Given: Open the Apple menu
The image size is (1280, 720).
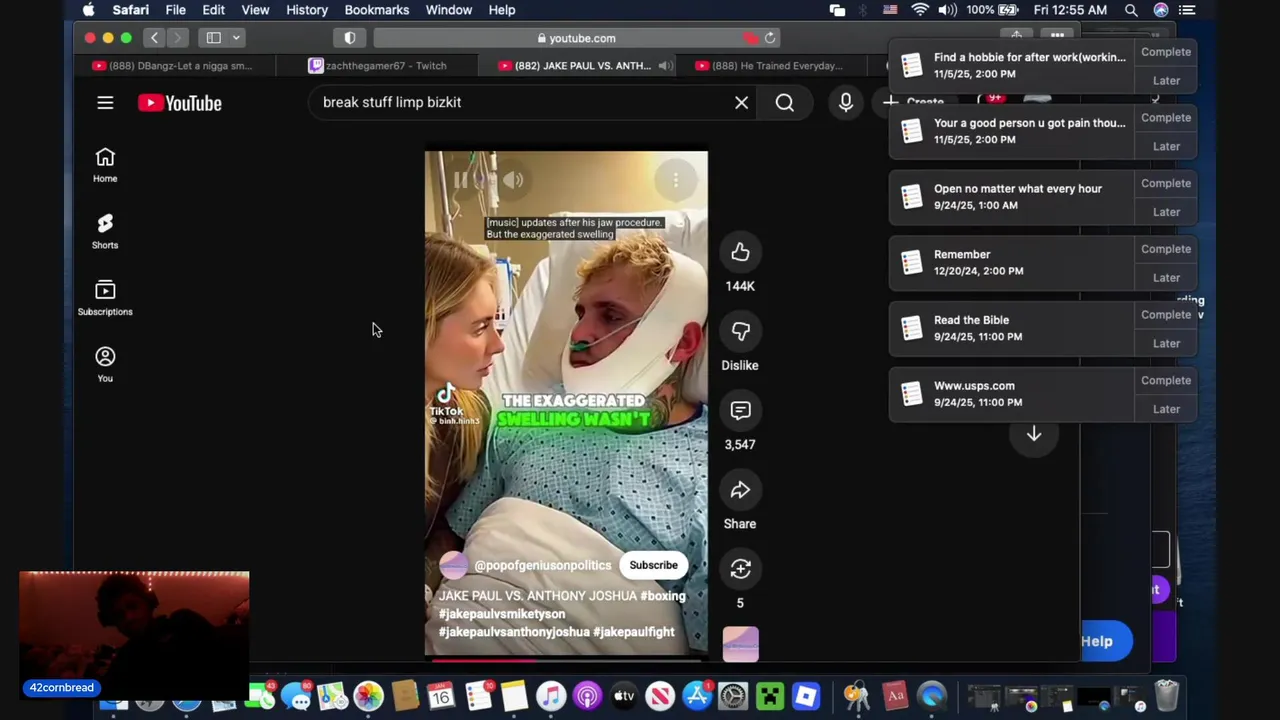Looking at the screenshot, I should coord(89,10).
